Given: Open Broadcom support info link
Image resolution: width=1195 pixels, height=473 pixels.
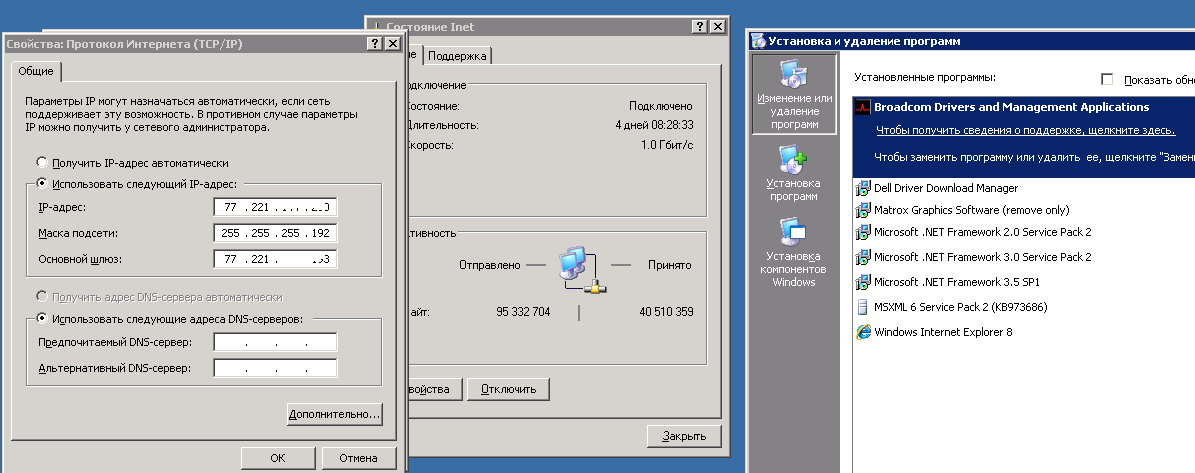Looking at the screenshot, I should coord(1026,130).
